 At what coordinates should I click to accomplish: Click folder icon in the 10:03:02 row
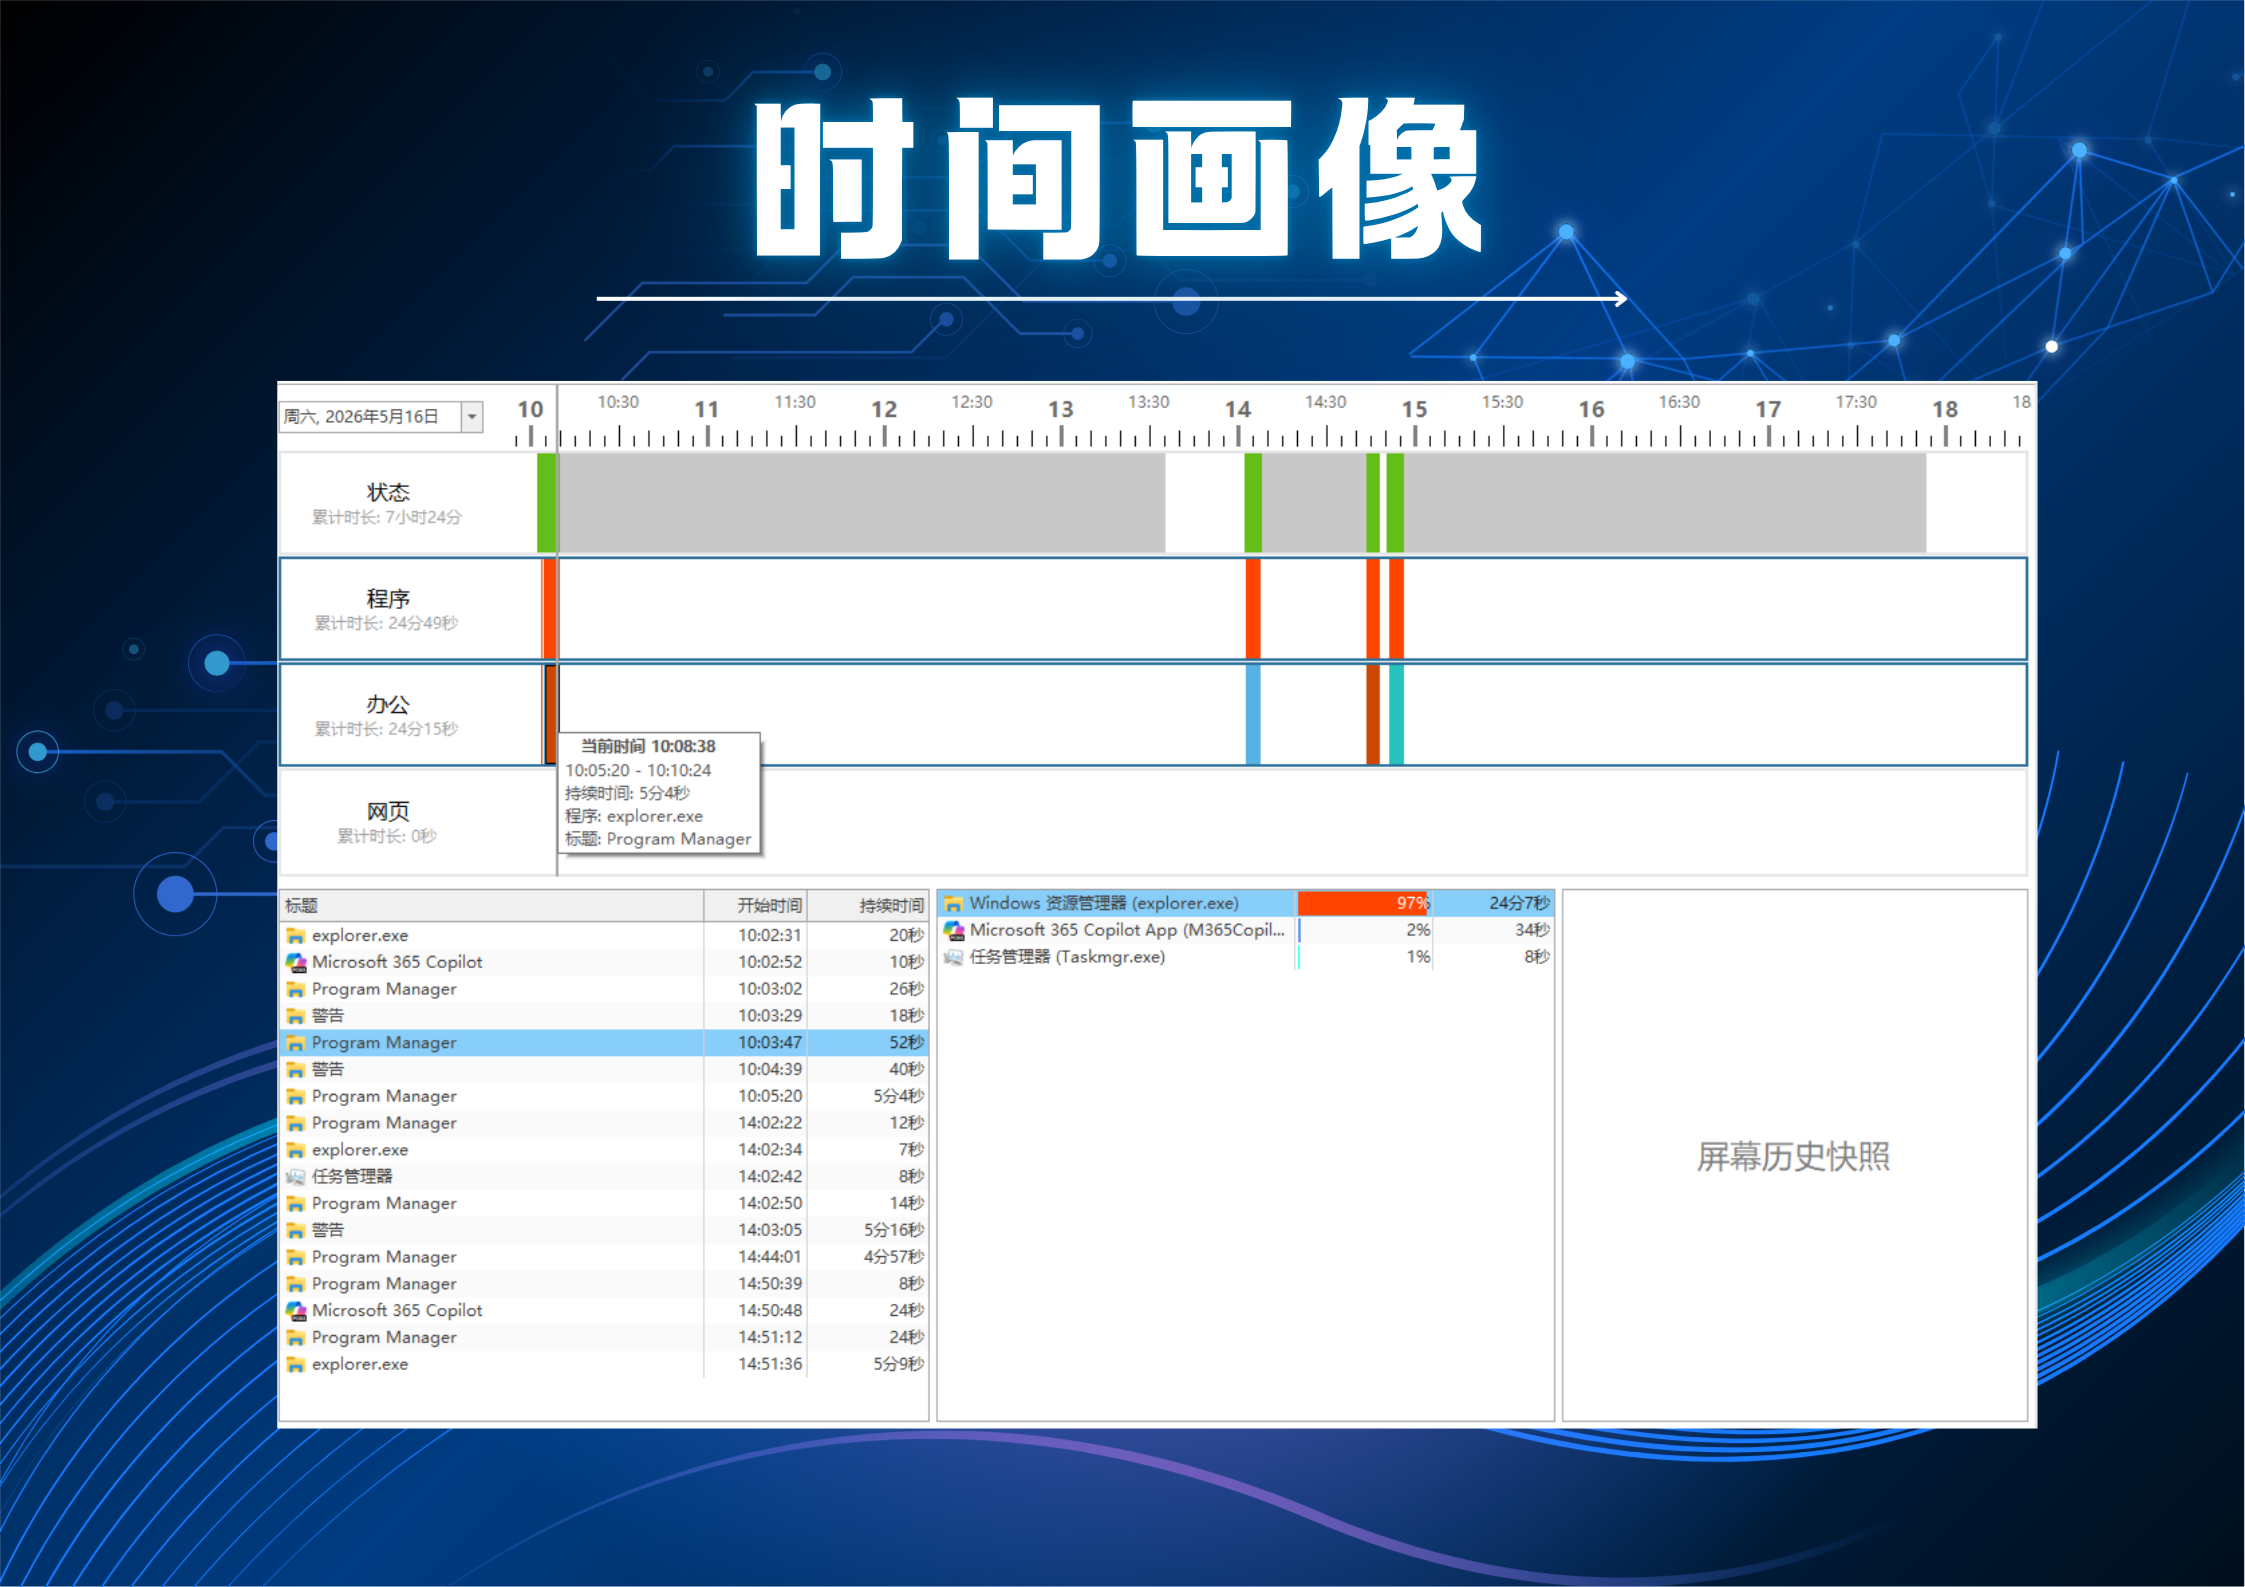pyautogui.click(x=296, y=989)
